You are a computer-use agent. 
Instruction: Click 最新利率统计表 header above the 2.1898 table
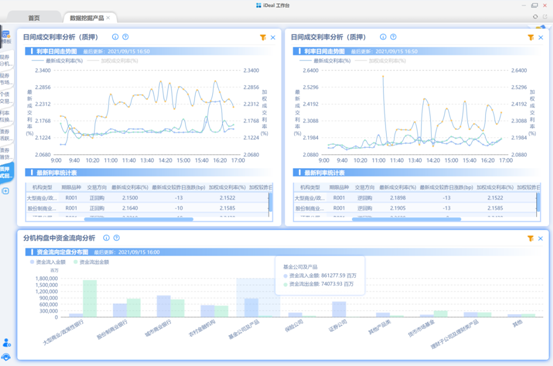click(x=324, y=172)
